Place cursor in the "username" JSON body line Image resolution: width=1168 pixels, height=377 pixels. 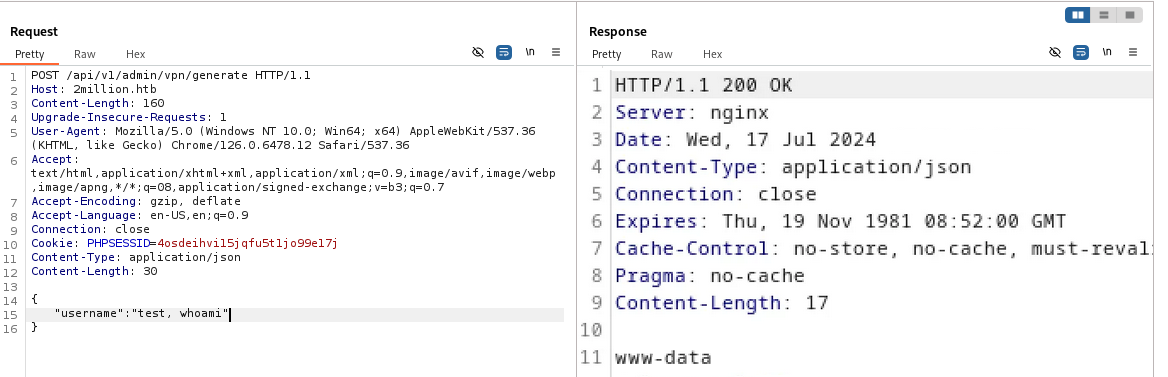142,314
